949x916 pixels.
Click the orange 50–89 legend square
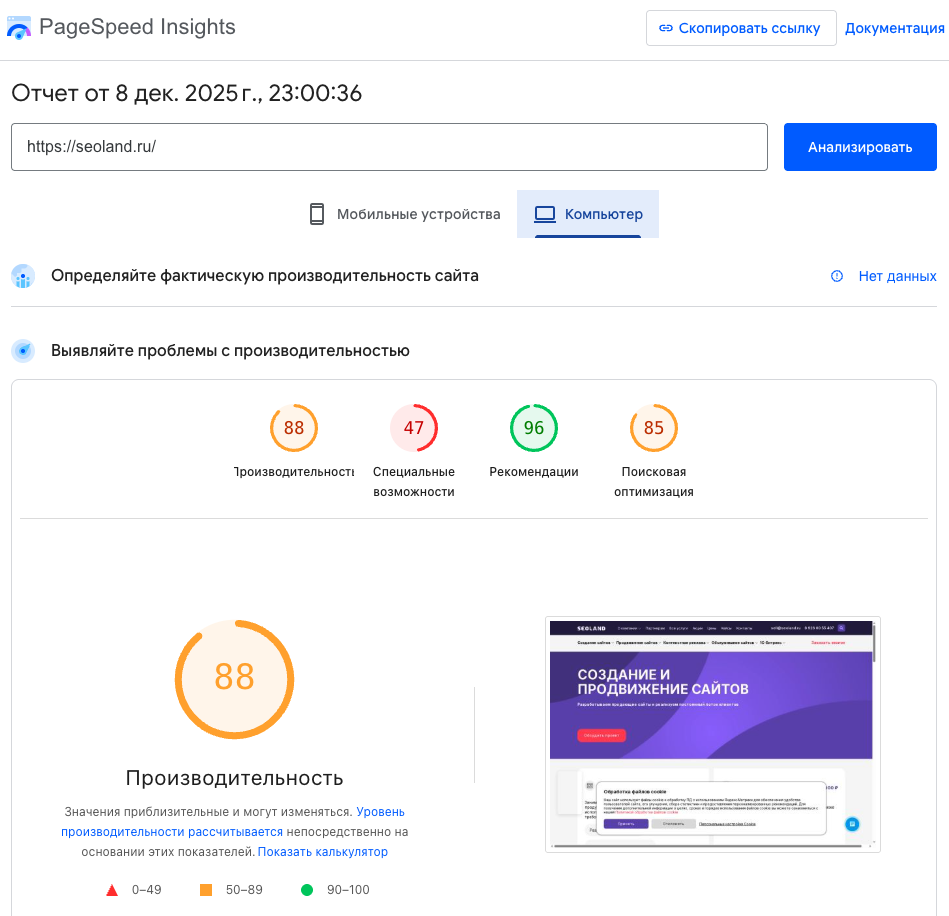click(x=208, y=888)
